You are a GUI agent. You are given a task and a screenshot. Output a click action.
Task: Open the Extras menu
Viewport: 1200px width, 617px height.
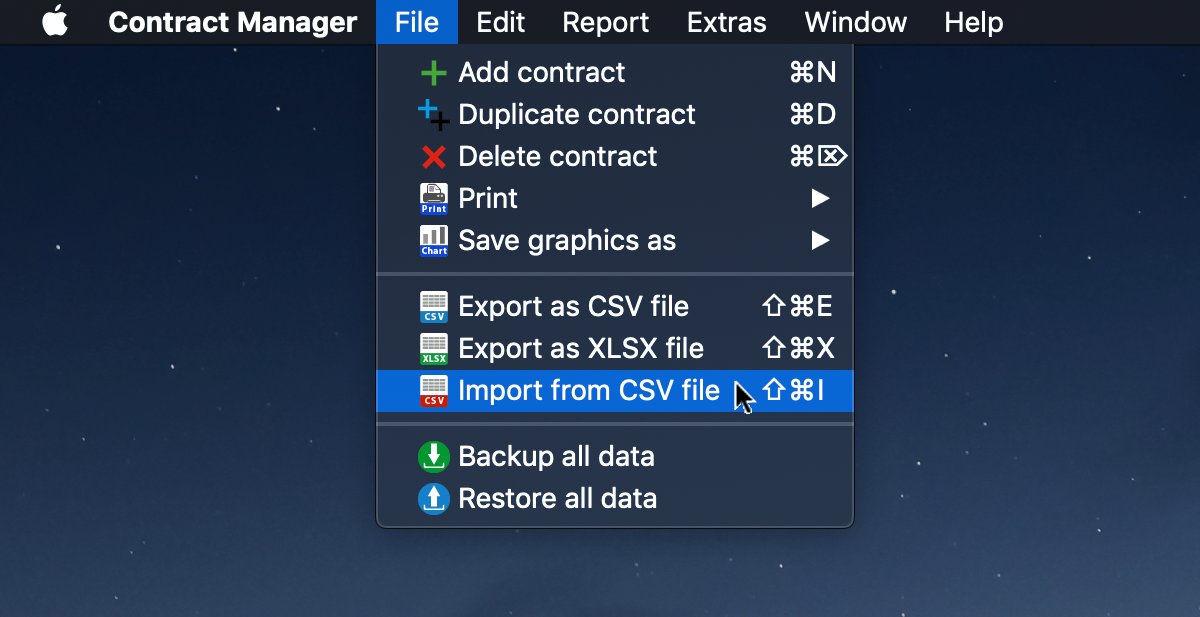point(727,22)
